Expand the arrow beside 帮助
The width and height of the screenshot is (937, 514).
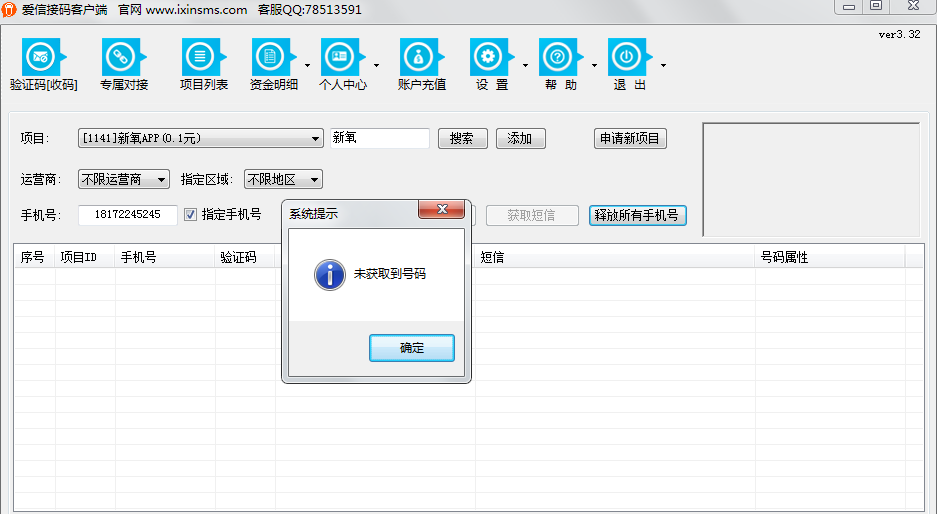coord(594,65)
